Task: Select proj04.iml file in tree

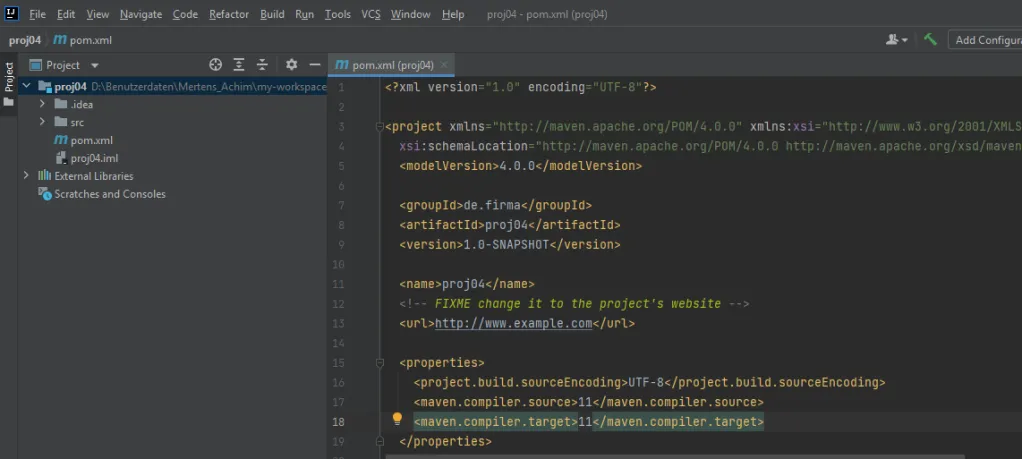Action: [x=87, y=158]
